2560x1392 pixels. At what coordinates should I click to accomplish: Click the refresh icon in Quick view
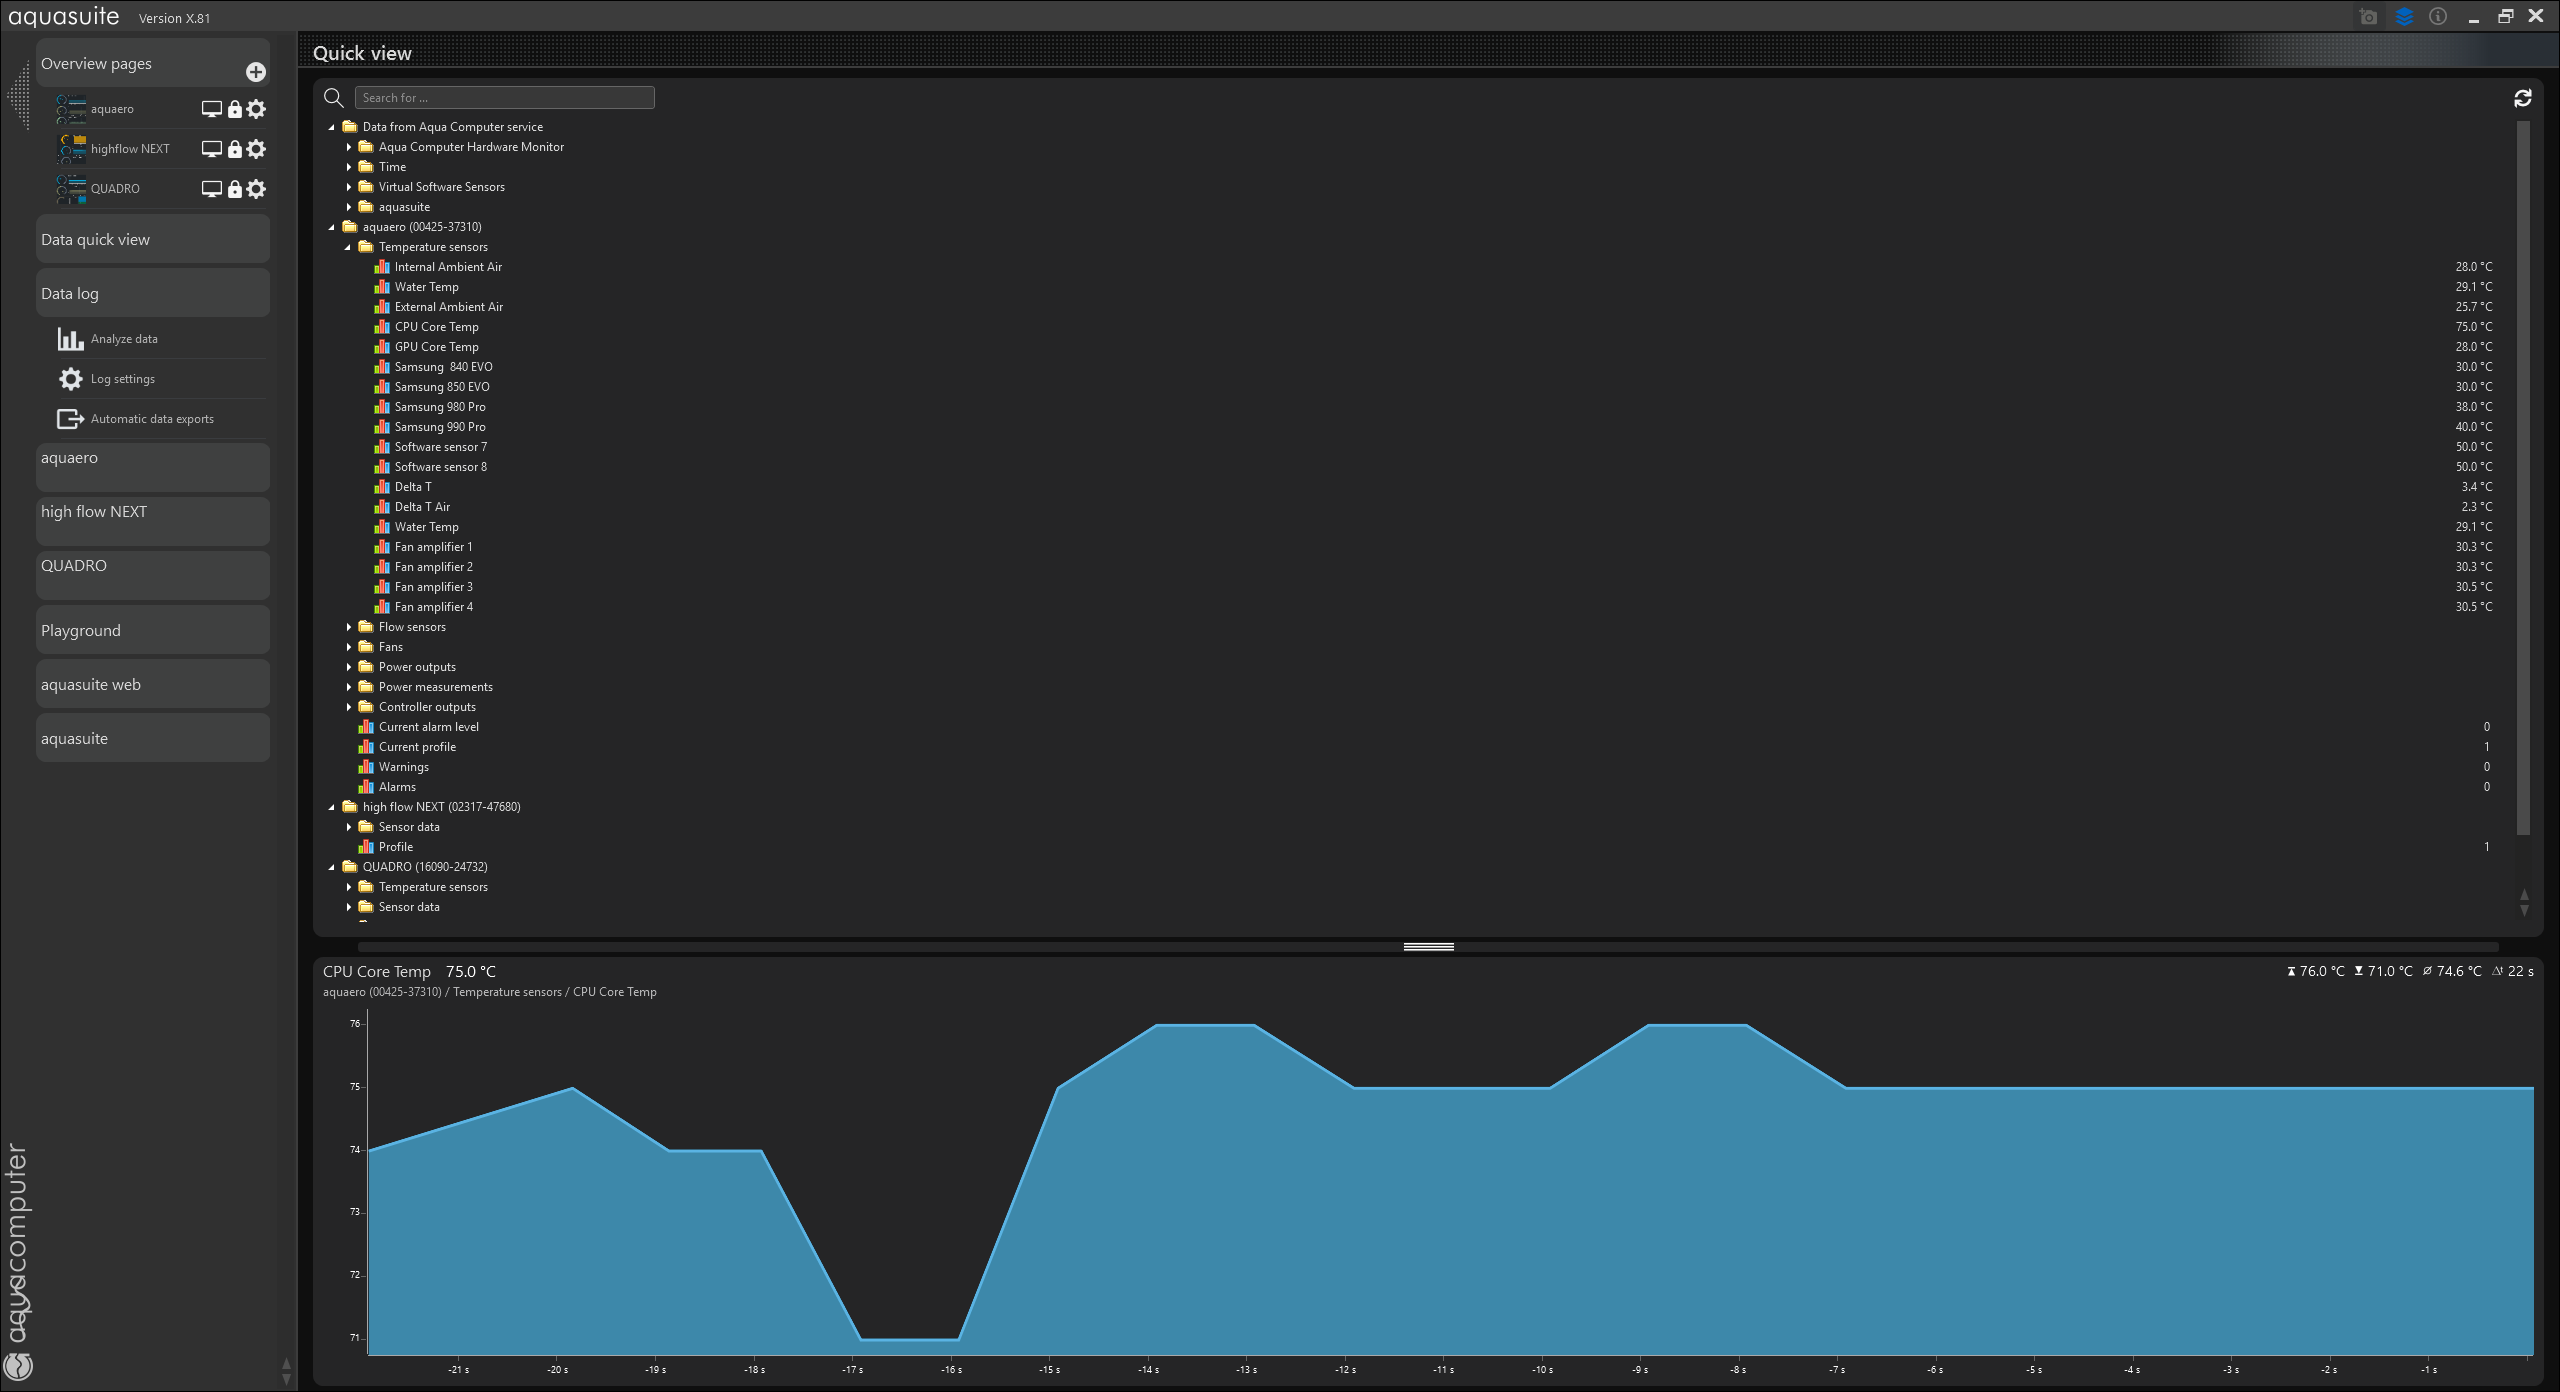(2523, 98)
